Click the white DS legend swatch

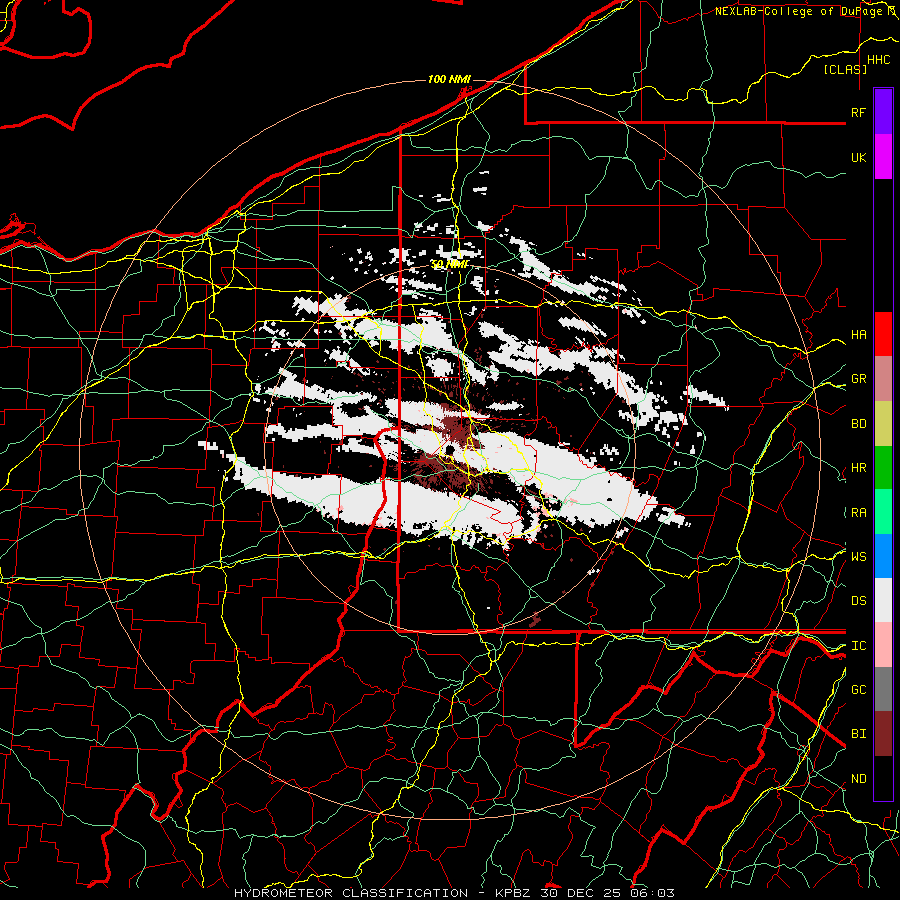[x=883, y=600]
